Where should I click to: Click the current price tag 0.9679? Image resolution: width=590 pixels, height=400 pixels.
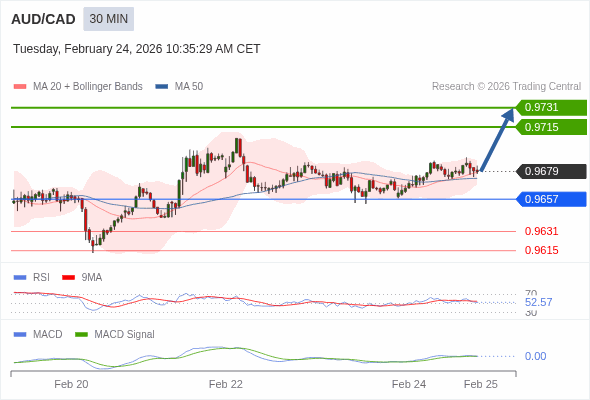coord(551,171)
